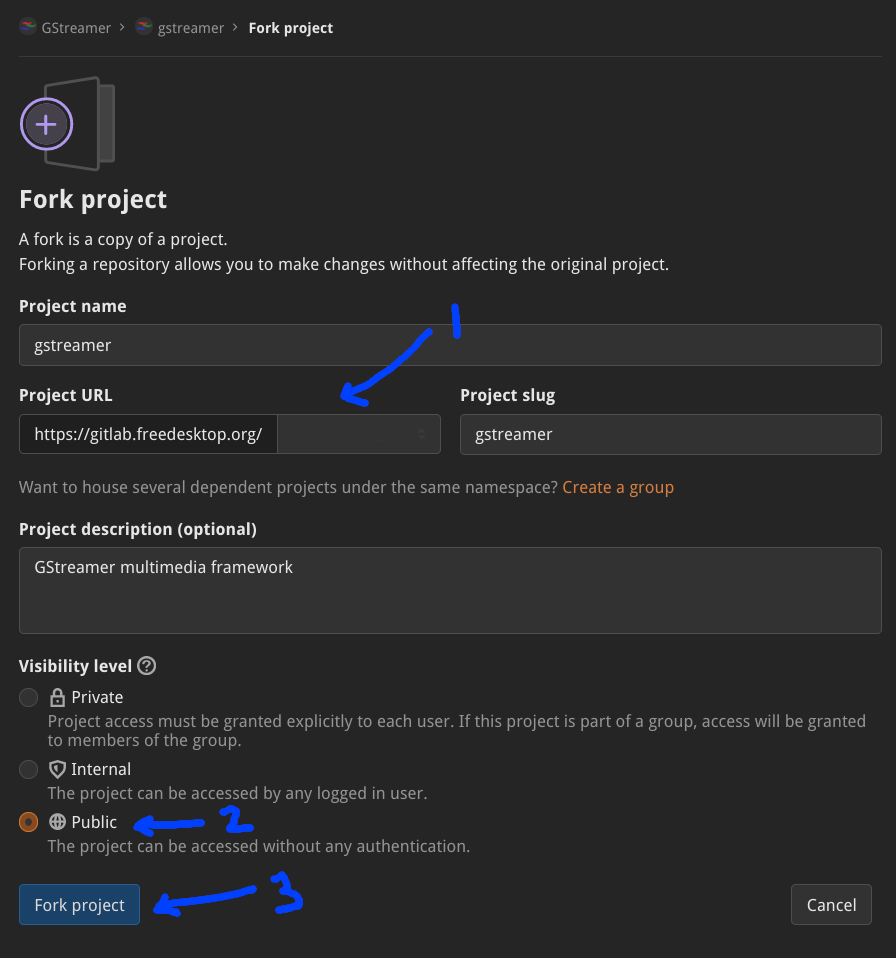
Task: Click into the Project name field
Action: [450, 345]
